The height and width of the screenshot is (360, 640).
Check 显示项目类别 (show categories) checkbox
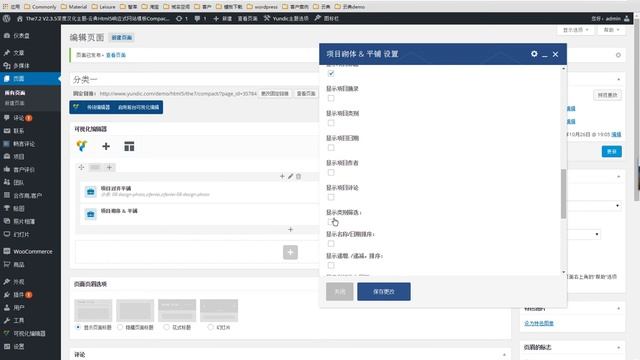pos(331,123)
